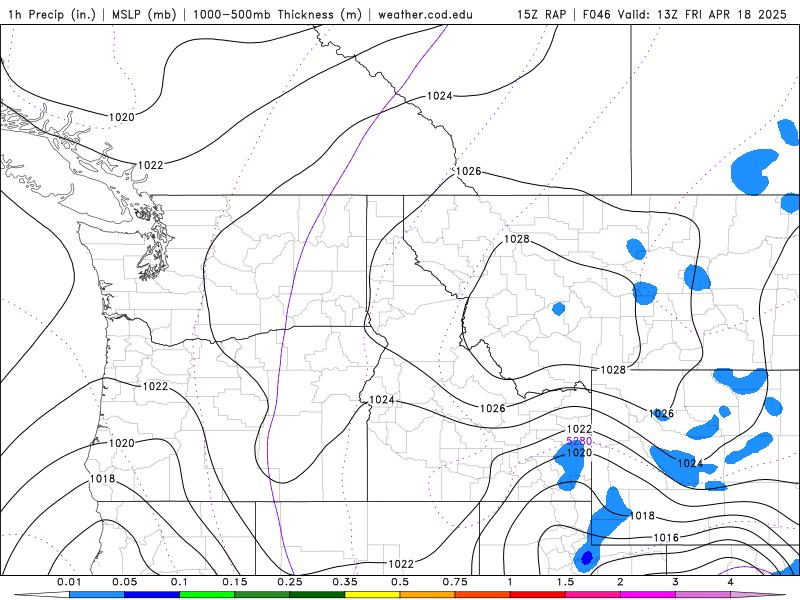The image size is (800, 600).
Task: Click the '0.01' legend value
Action: 69,582
